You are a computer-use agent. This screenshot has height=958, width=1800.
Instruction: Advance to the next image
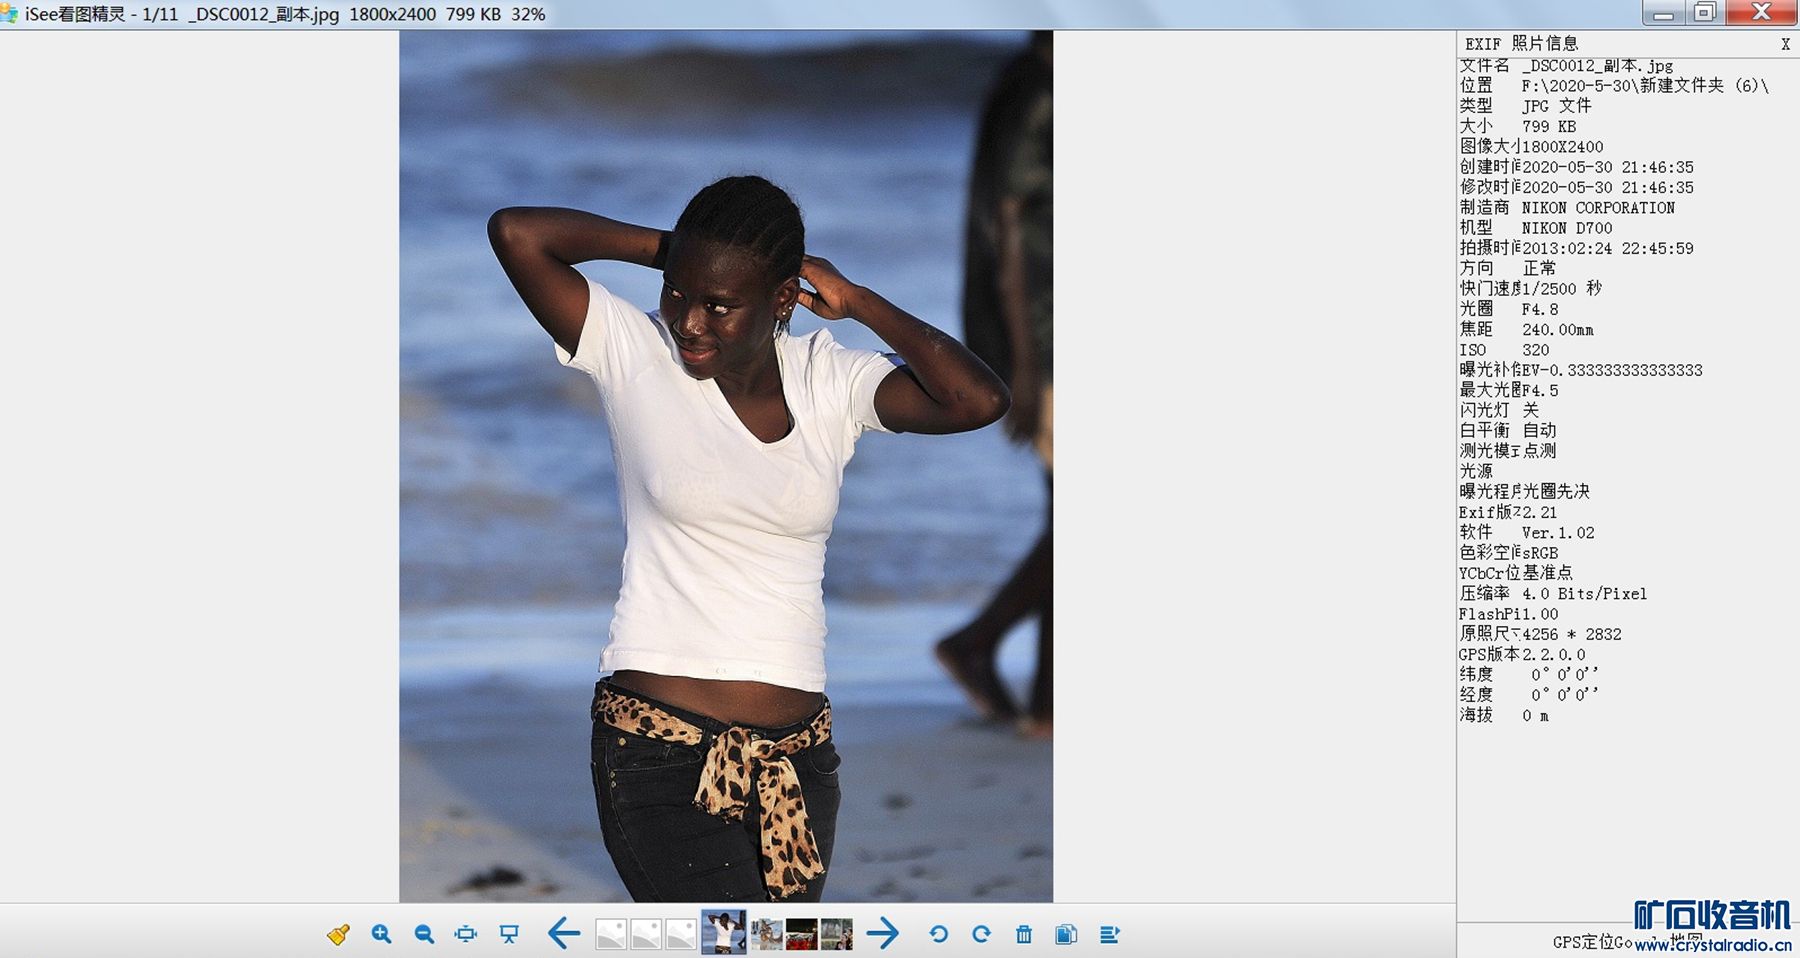click(882, 934)
